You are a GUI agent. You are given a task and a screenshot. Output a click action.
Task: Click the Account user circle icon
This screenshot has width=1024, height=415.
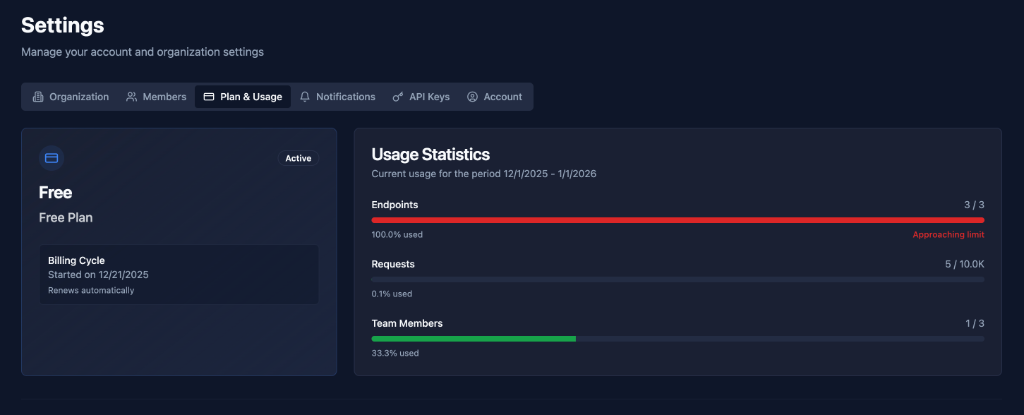(x=472, y=97)
